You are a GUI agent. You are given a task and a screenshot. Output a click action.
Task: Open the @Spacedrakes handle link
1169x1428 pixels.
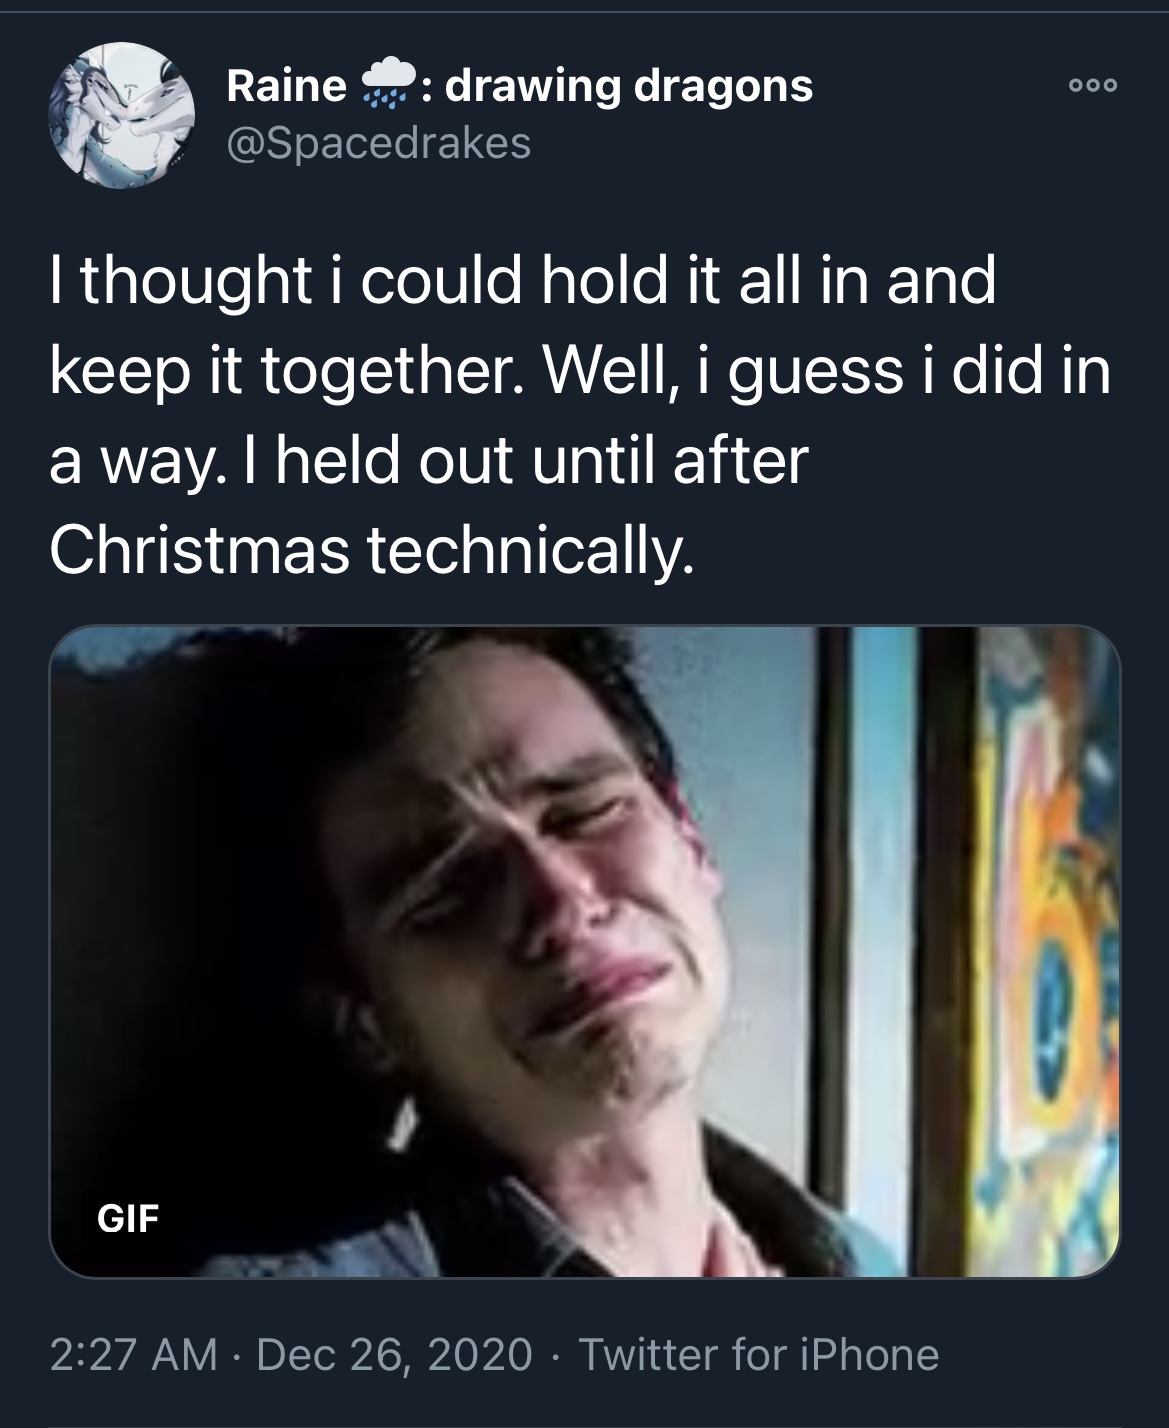coord(379,145)
